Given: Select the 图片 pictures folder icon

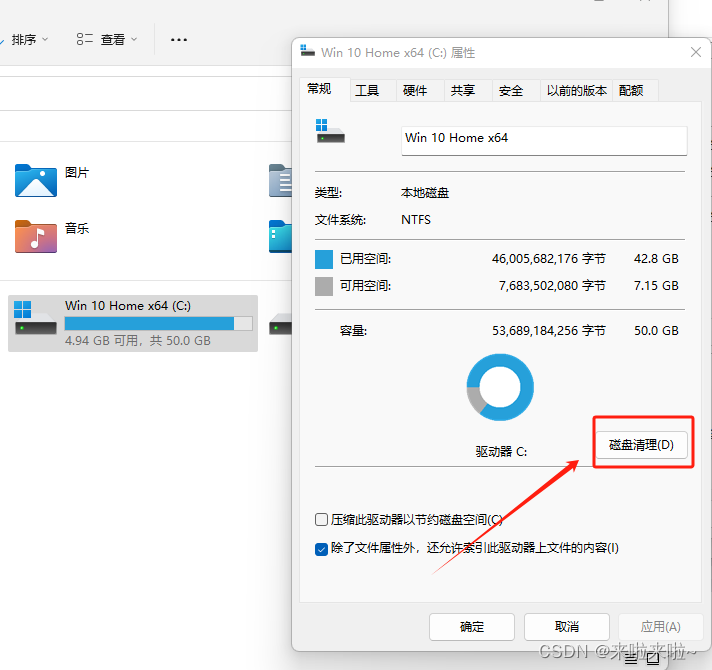Looking at the screenshot, I should [36, 180].
